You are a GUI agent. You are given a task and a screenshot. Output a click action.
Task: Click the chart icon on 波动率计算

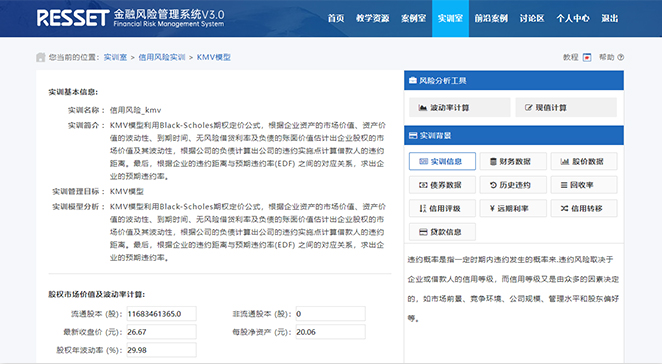tap(423, 108)
